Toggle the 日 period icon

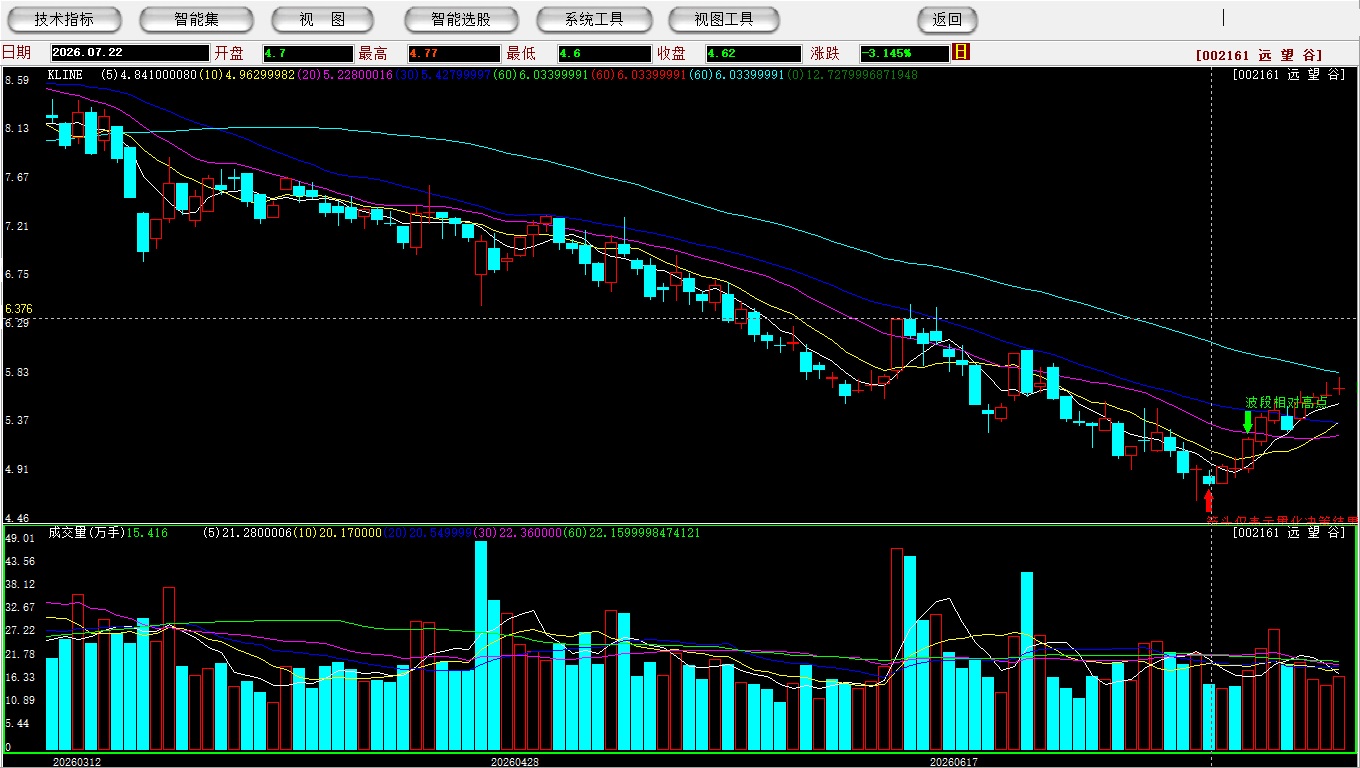(x=961, y=52)
